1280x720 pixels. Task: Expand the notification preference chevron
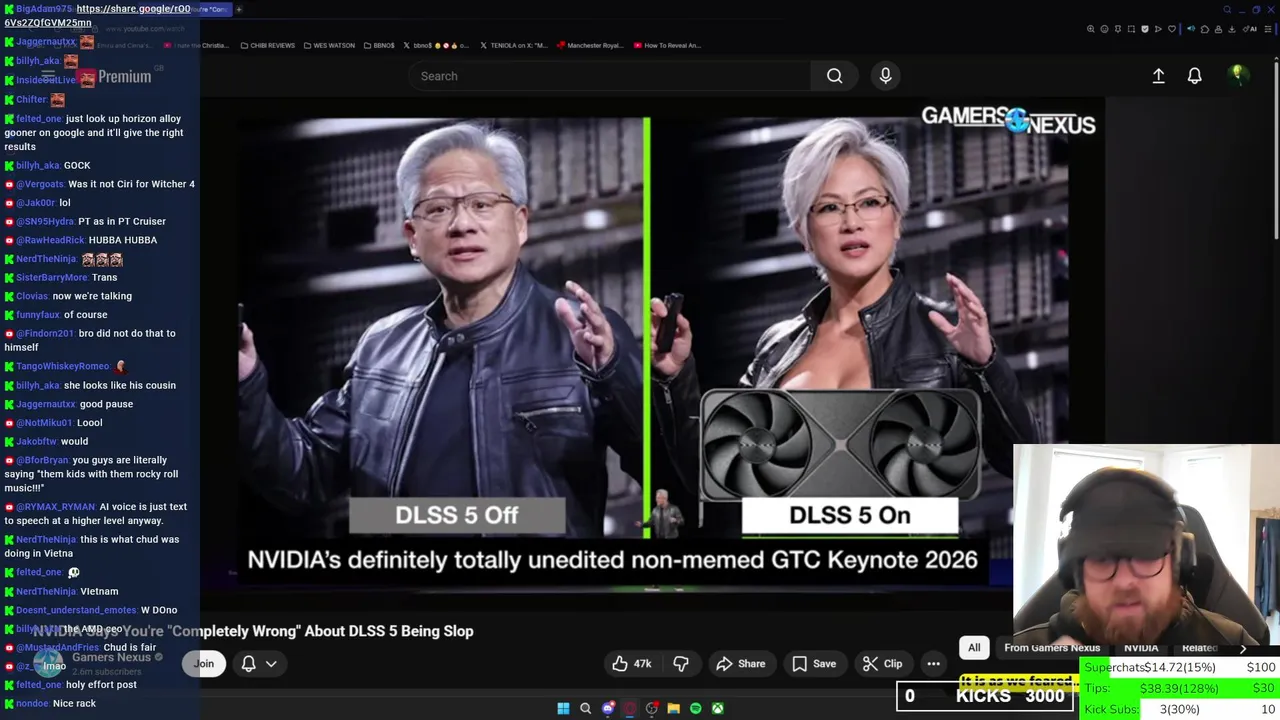tap(271, 664)
